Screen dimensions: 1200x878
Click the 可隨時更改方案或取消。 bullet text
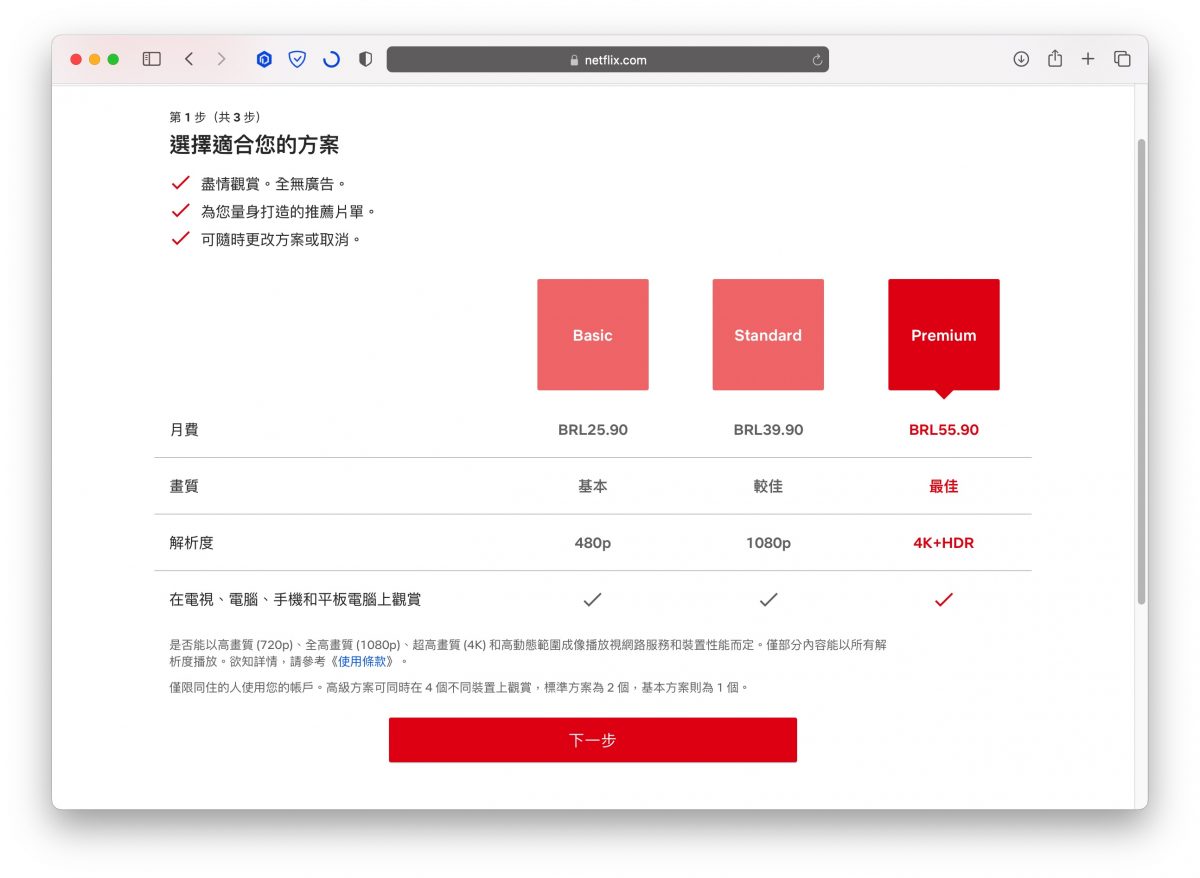click(281, 240)
